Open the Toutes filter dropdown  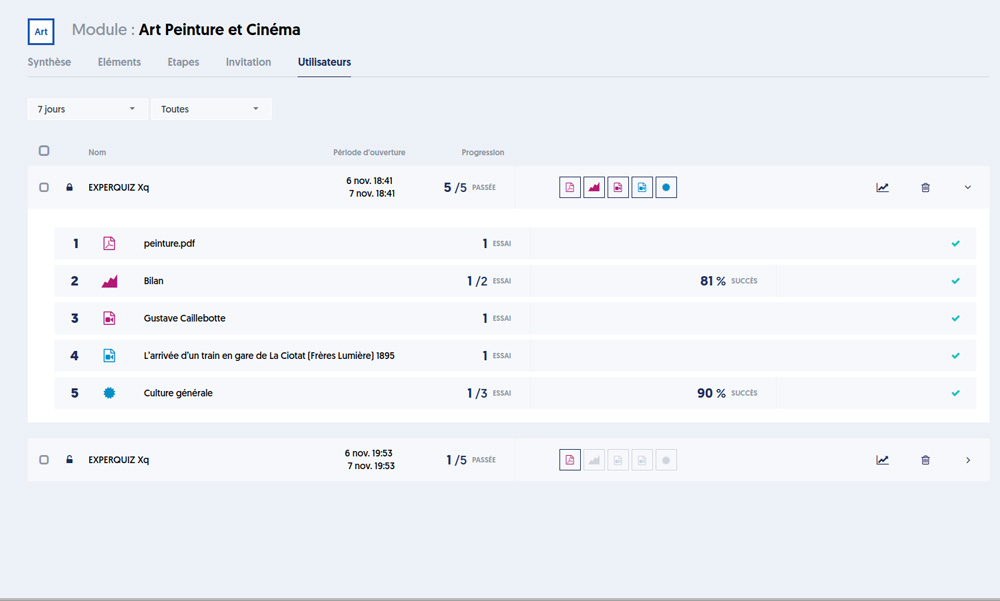(210, 109)
